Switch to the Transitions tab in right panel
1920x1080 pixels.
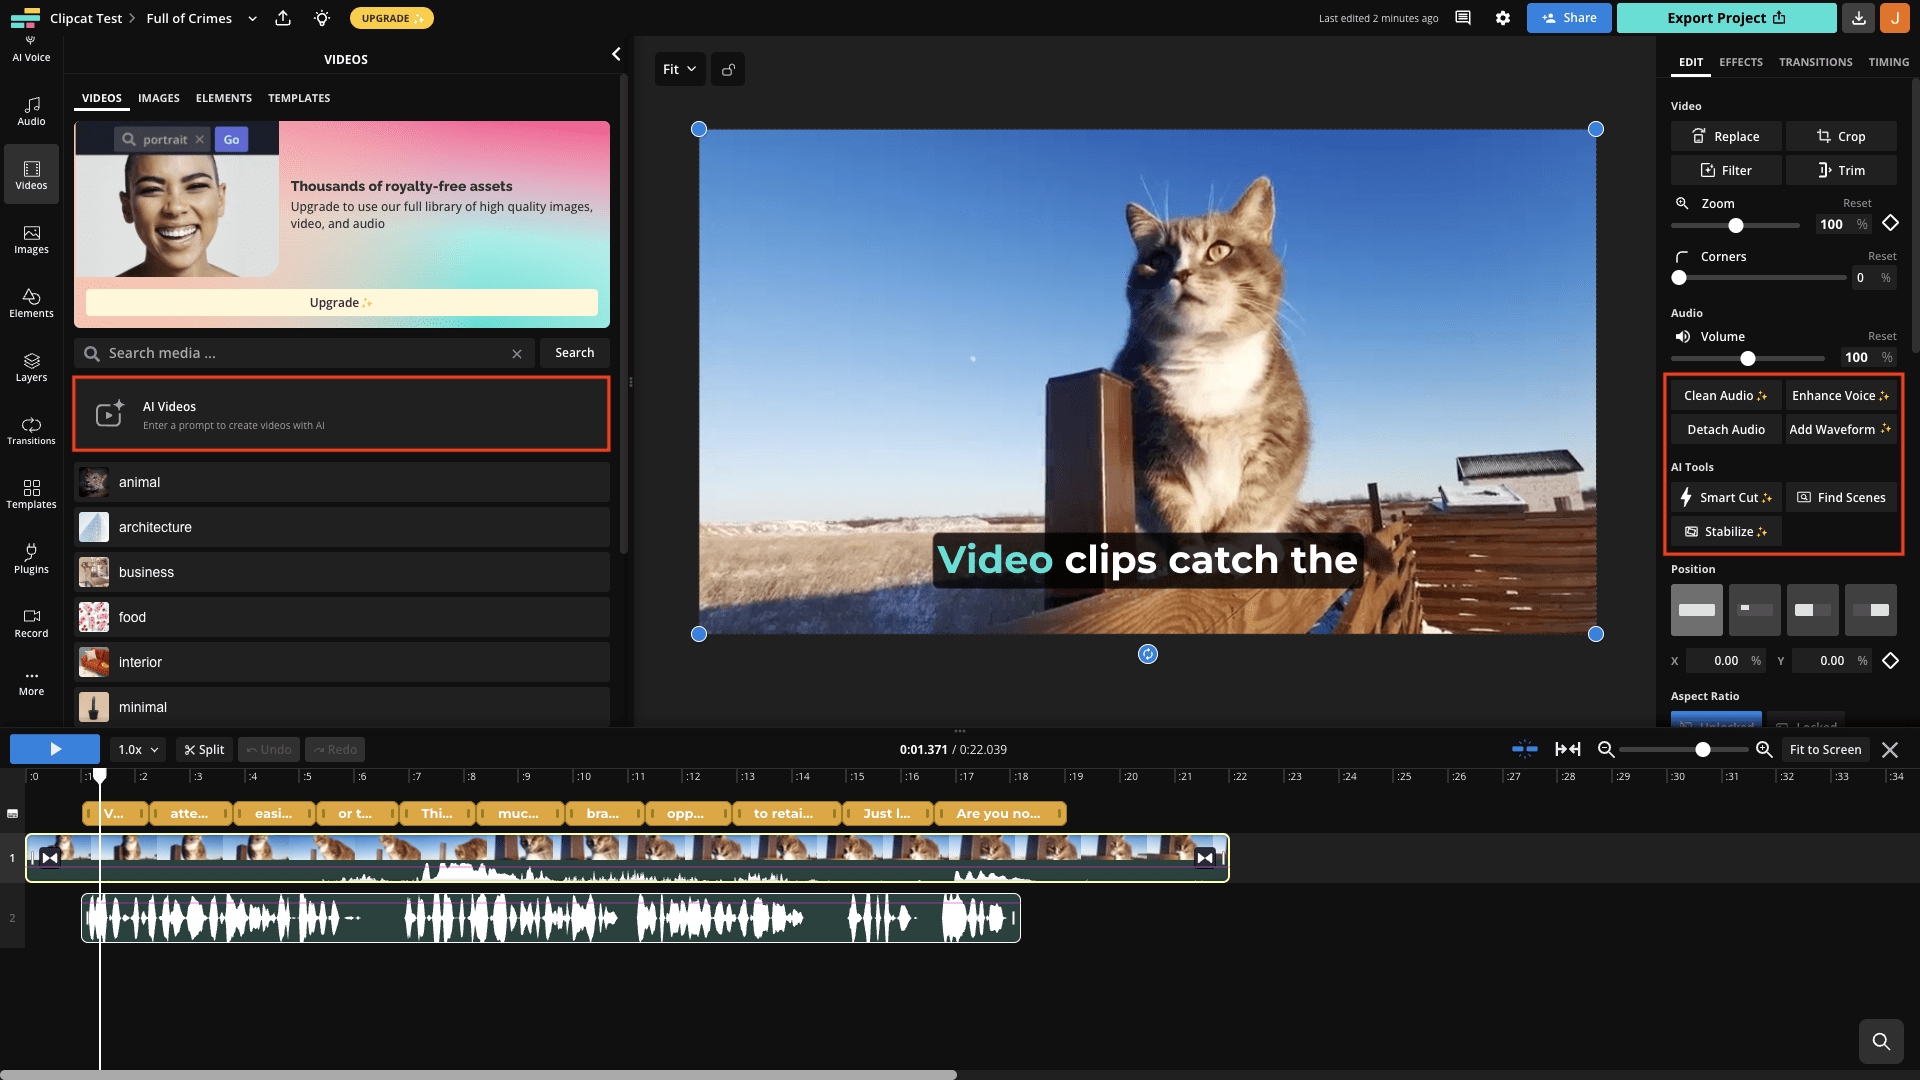1815,62
